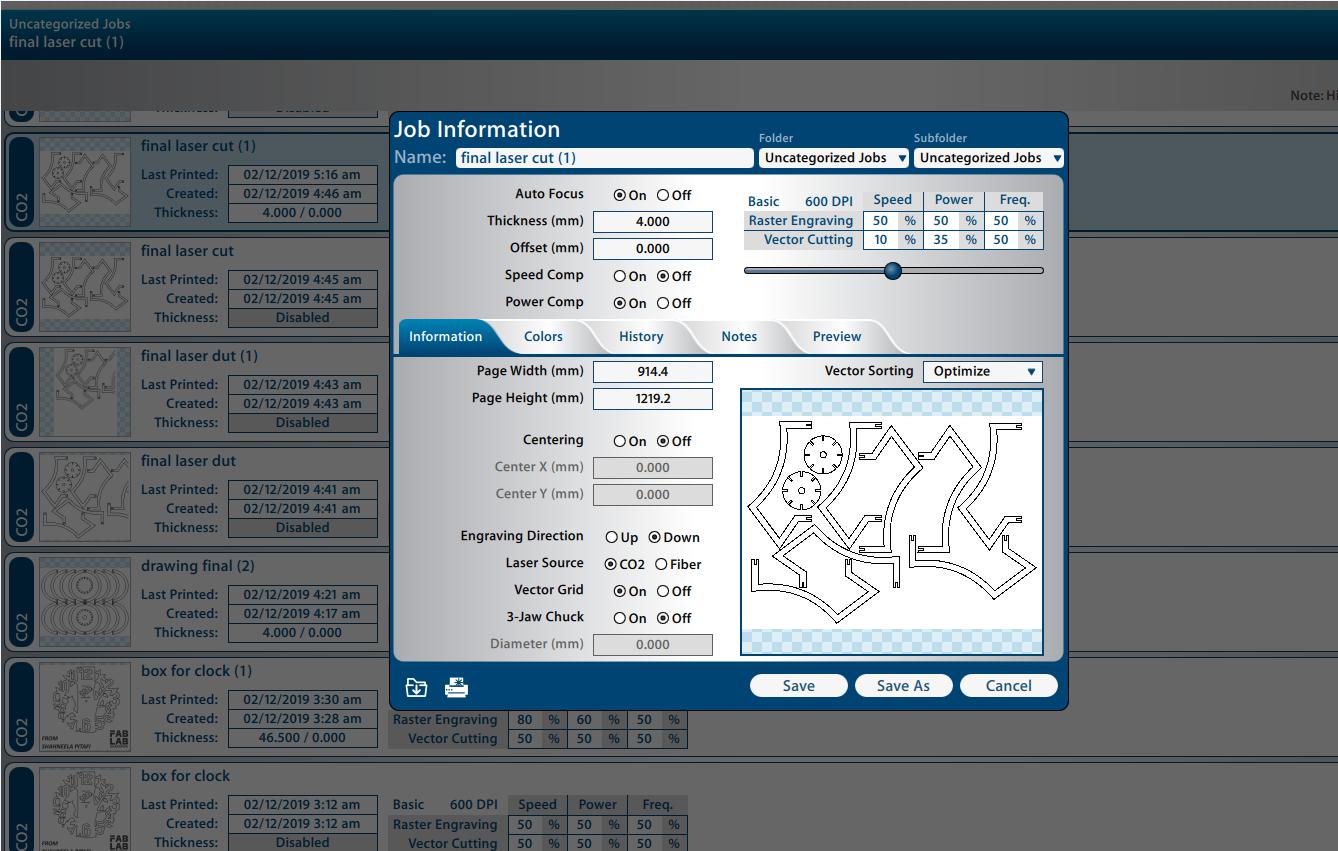Viewport: 1338px width, 851px height.
Task: Cancel the Job Information dialog
Action: pyautogui.click(x=1008, y=686)
